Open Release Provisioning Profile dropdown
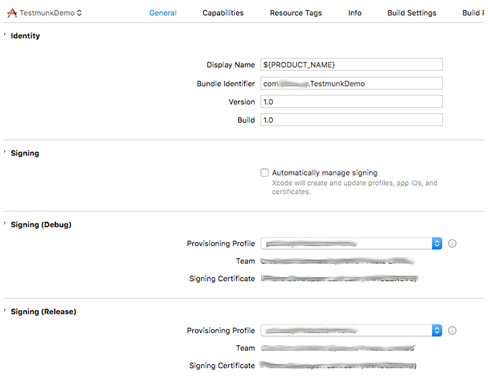488x387 pixels. coord(351,330)
